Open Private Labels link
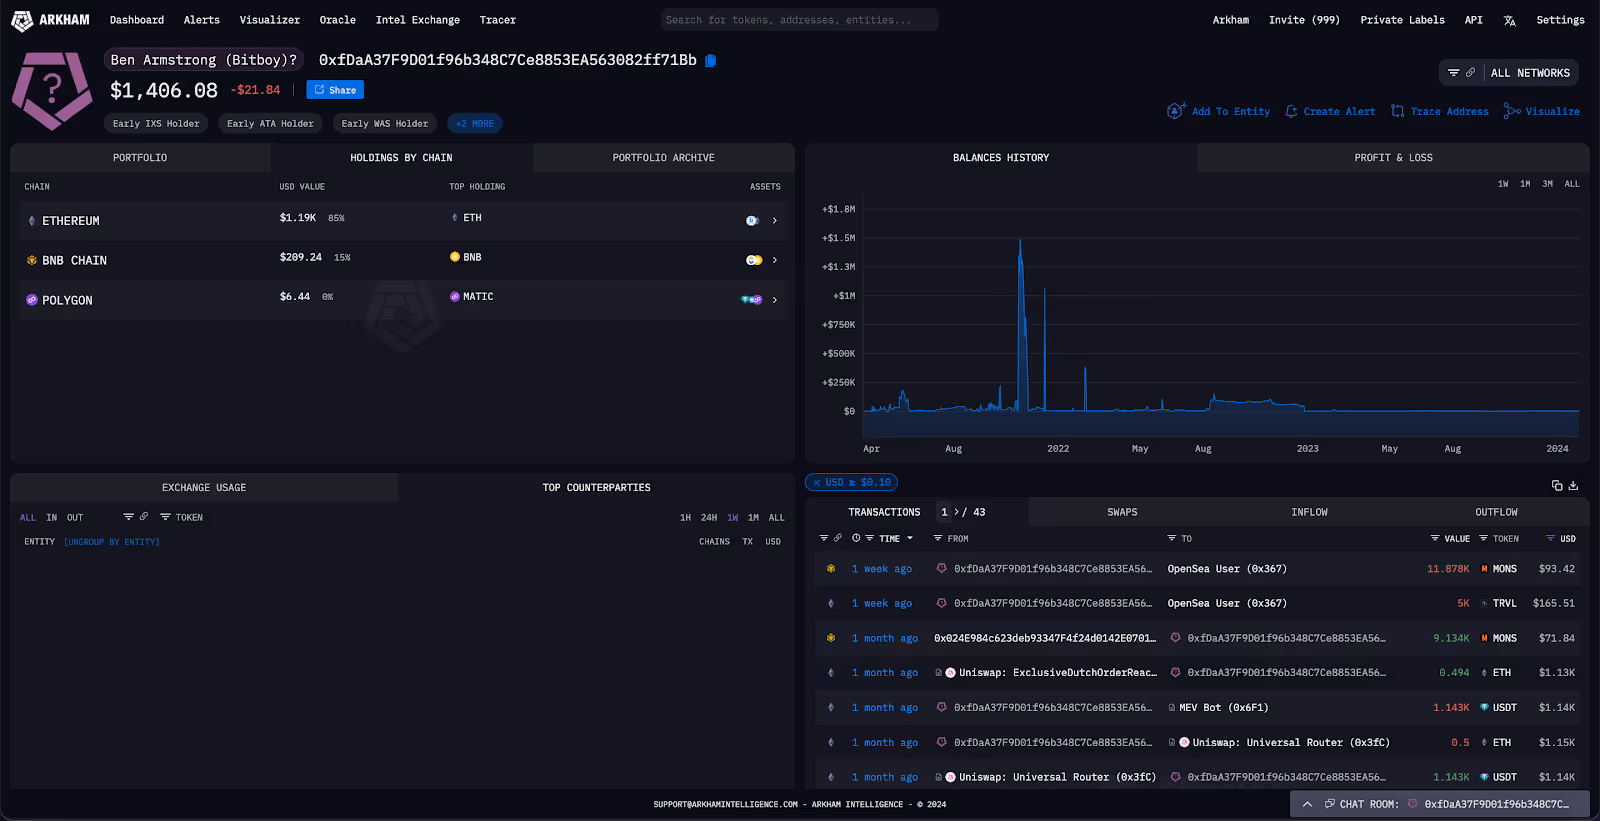1600x821 pixels. (1402, 20)
